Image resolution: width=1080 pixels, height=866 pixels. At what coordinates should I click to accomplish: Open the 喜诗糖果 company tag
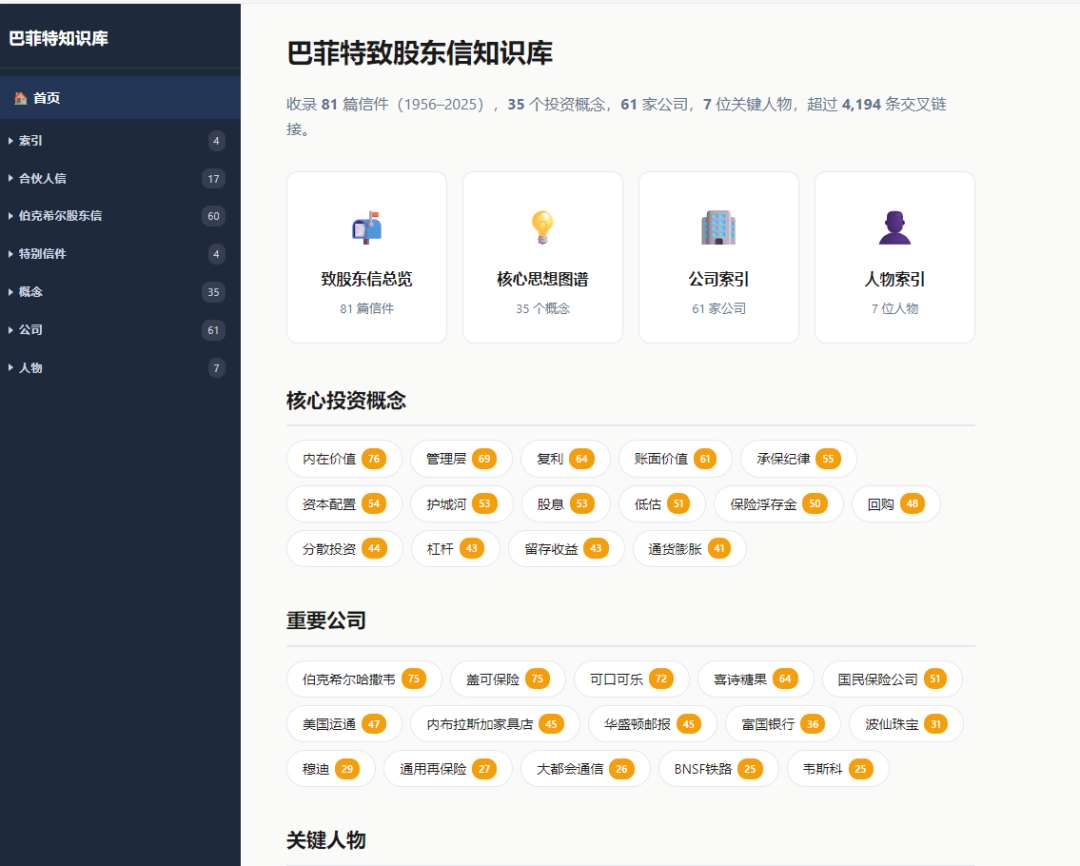click(x=756, y=679)
